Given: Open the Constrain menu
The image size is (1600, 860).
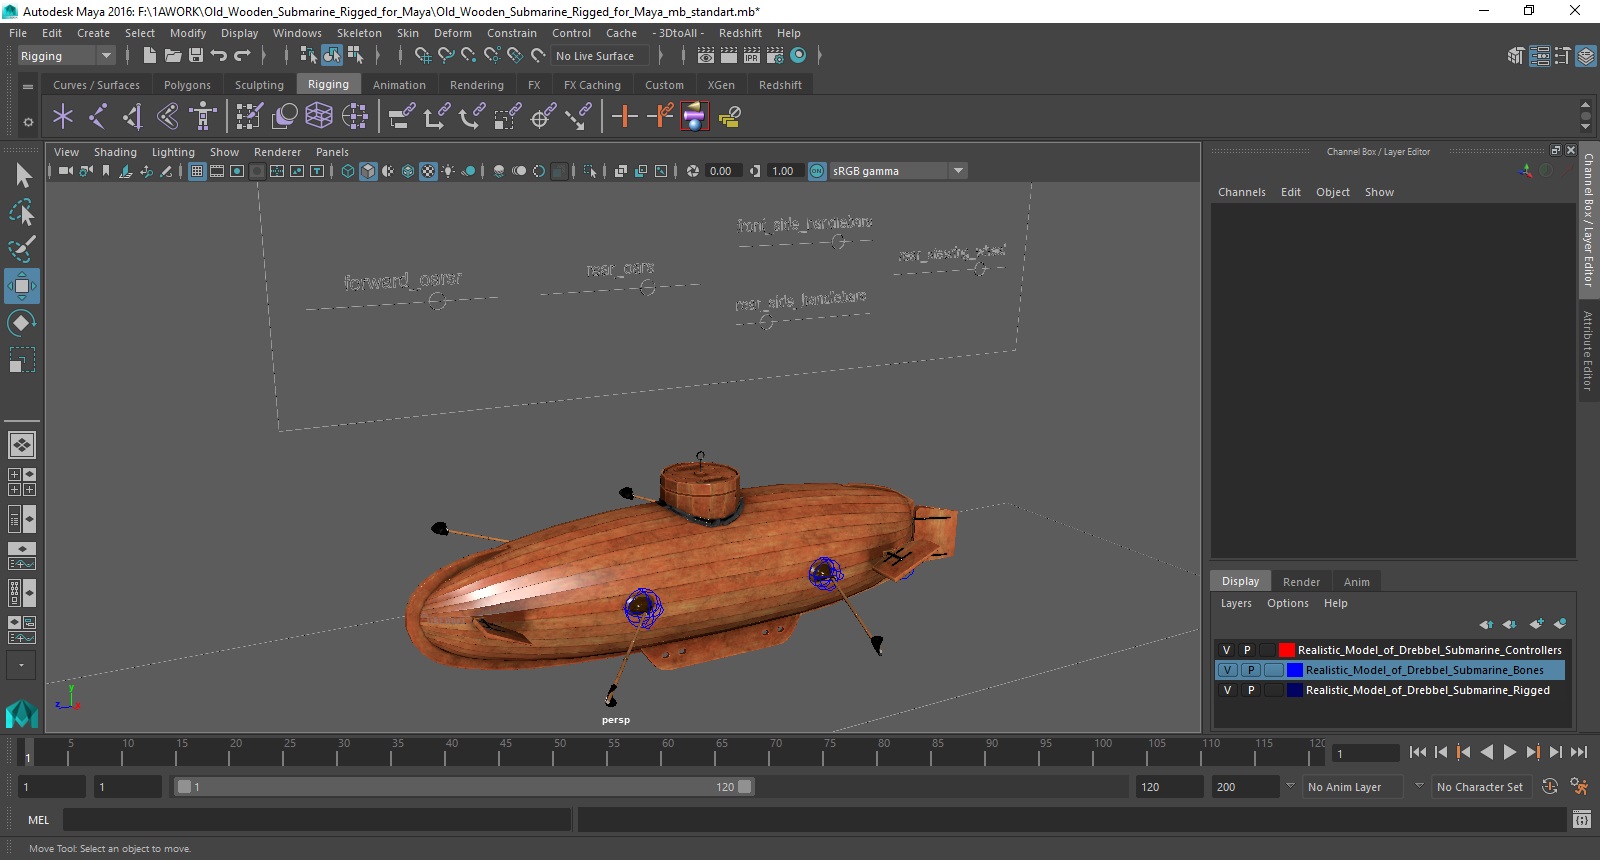Looking at the screenshot, I should click(512, 33).
